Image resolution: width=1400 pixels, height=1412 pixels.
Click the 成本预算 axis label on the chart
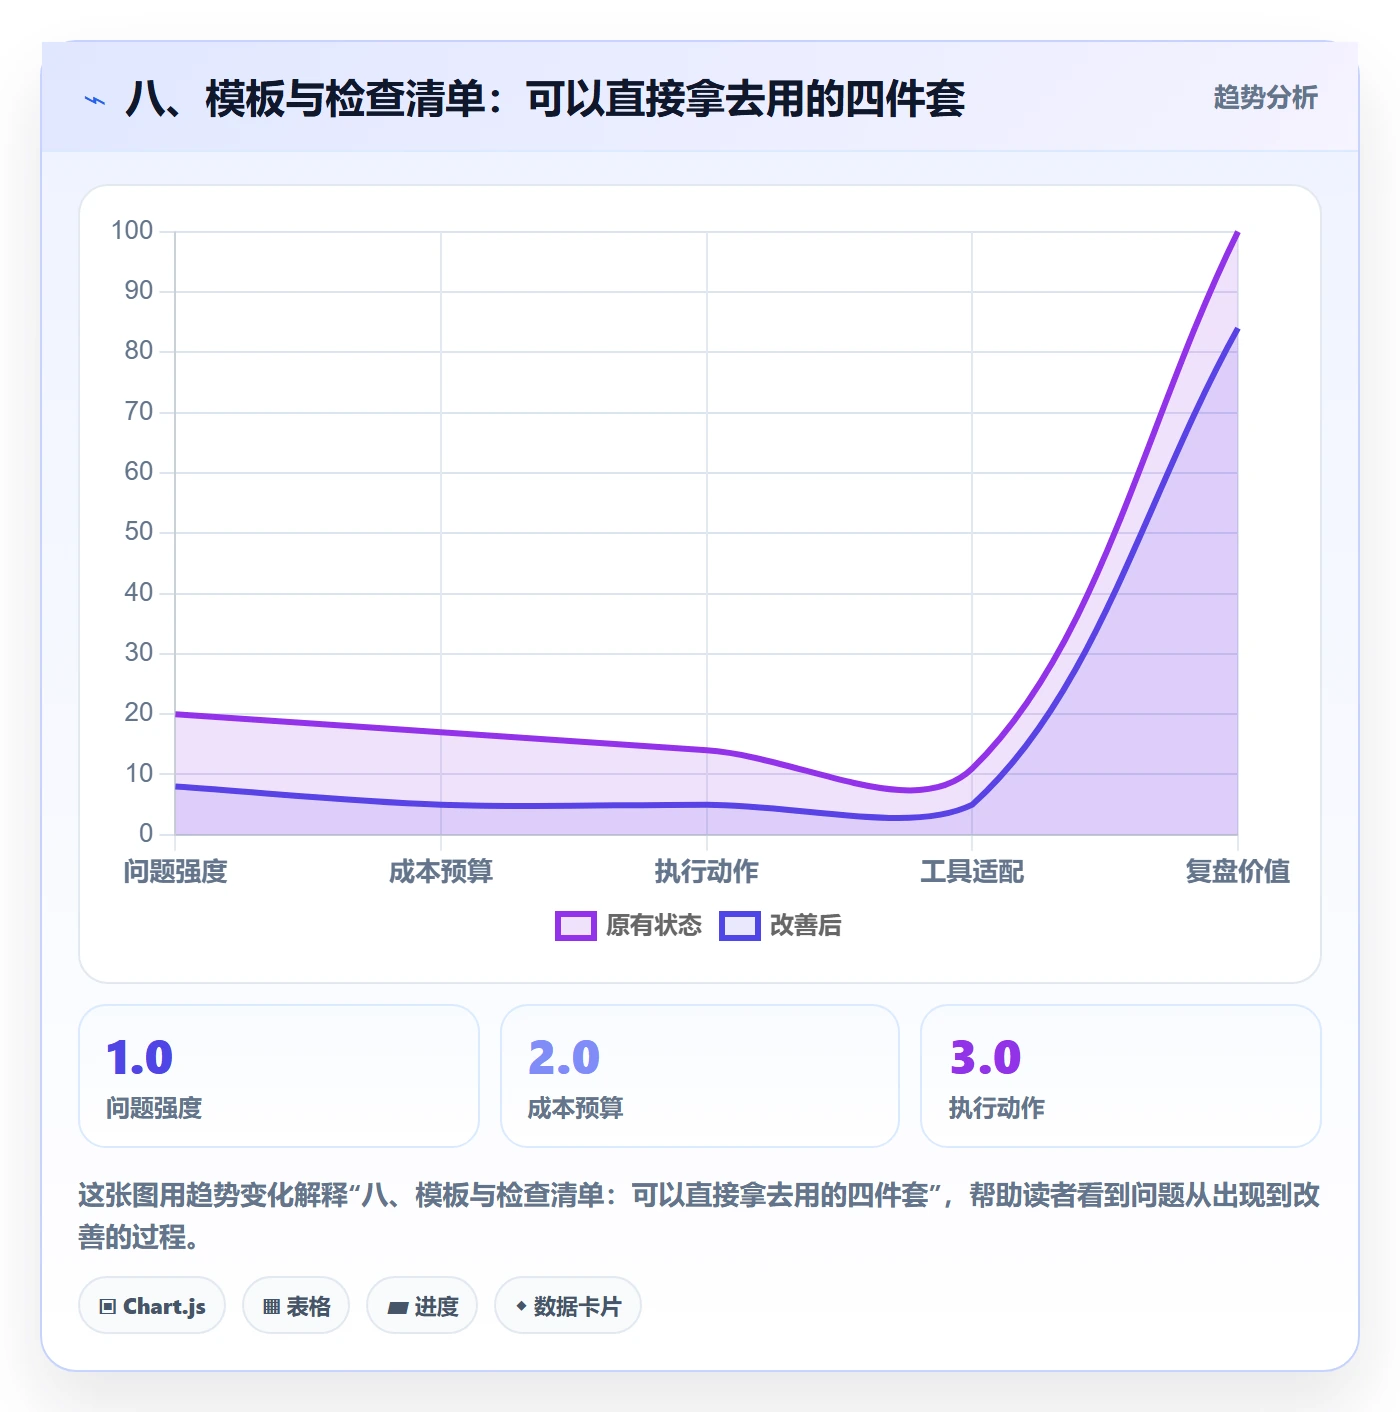[441, 871]
